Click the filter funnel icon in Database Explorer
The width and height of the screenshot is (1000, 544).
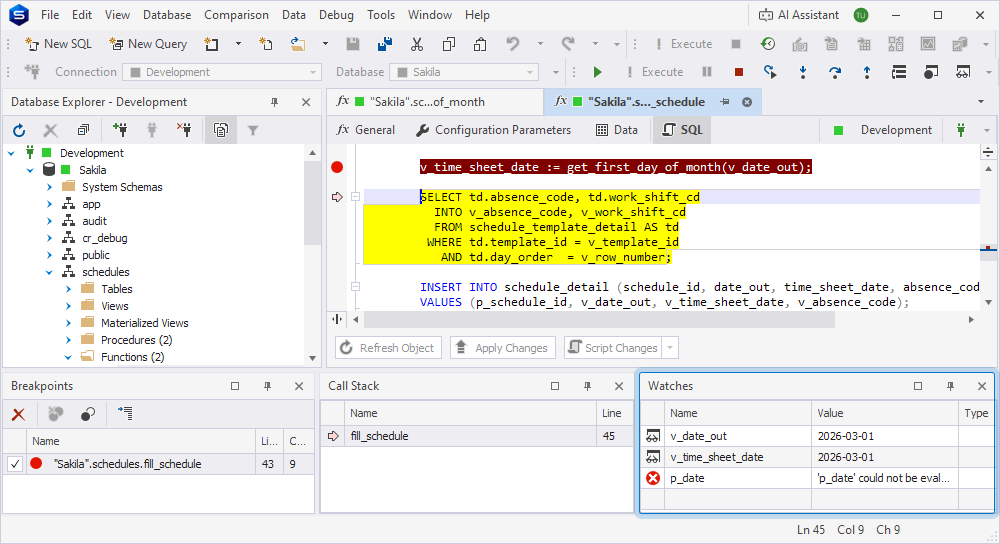[x=253, y=131]
